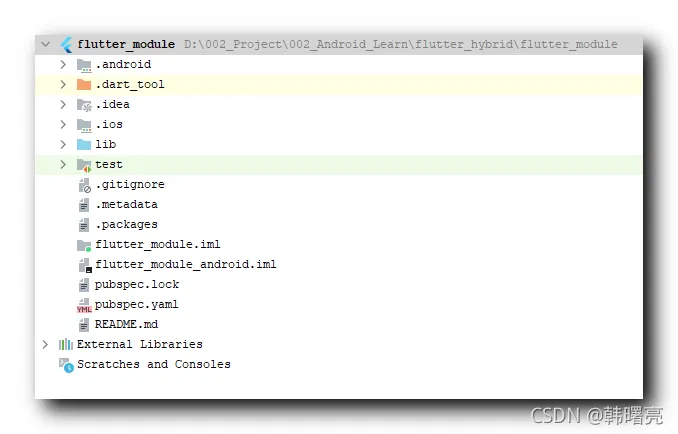Click the Flutter logo icon of flutter_module
Screen dimensions: 678x434
pyautogui.click(x=66, y=45)
